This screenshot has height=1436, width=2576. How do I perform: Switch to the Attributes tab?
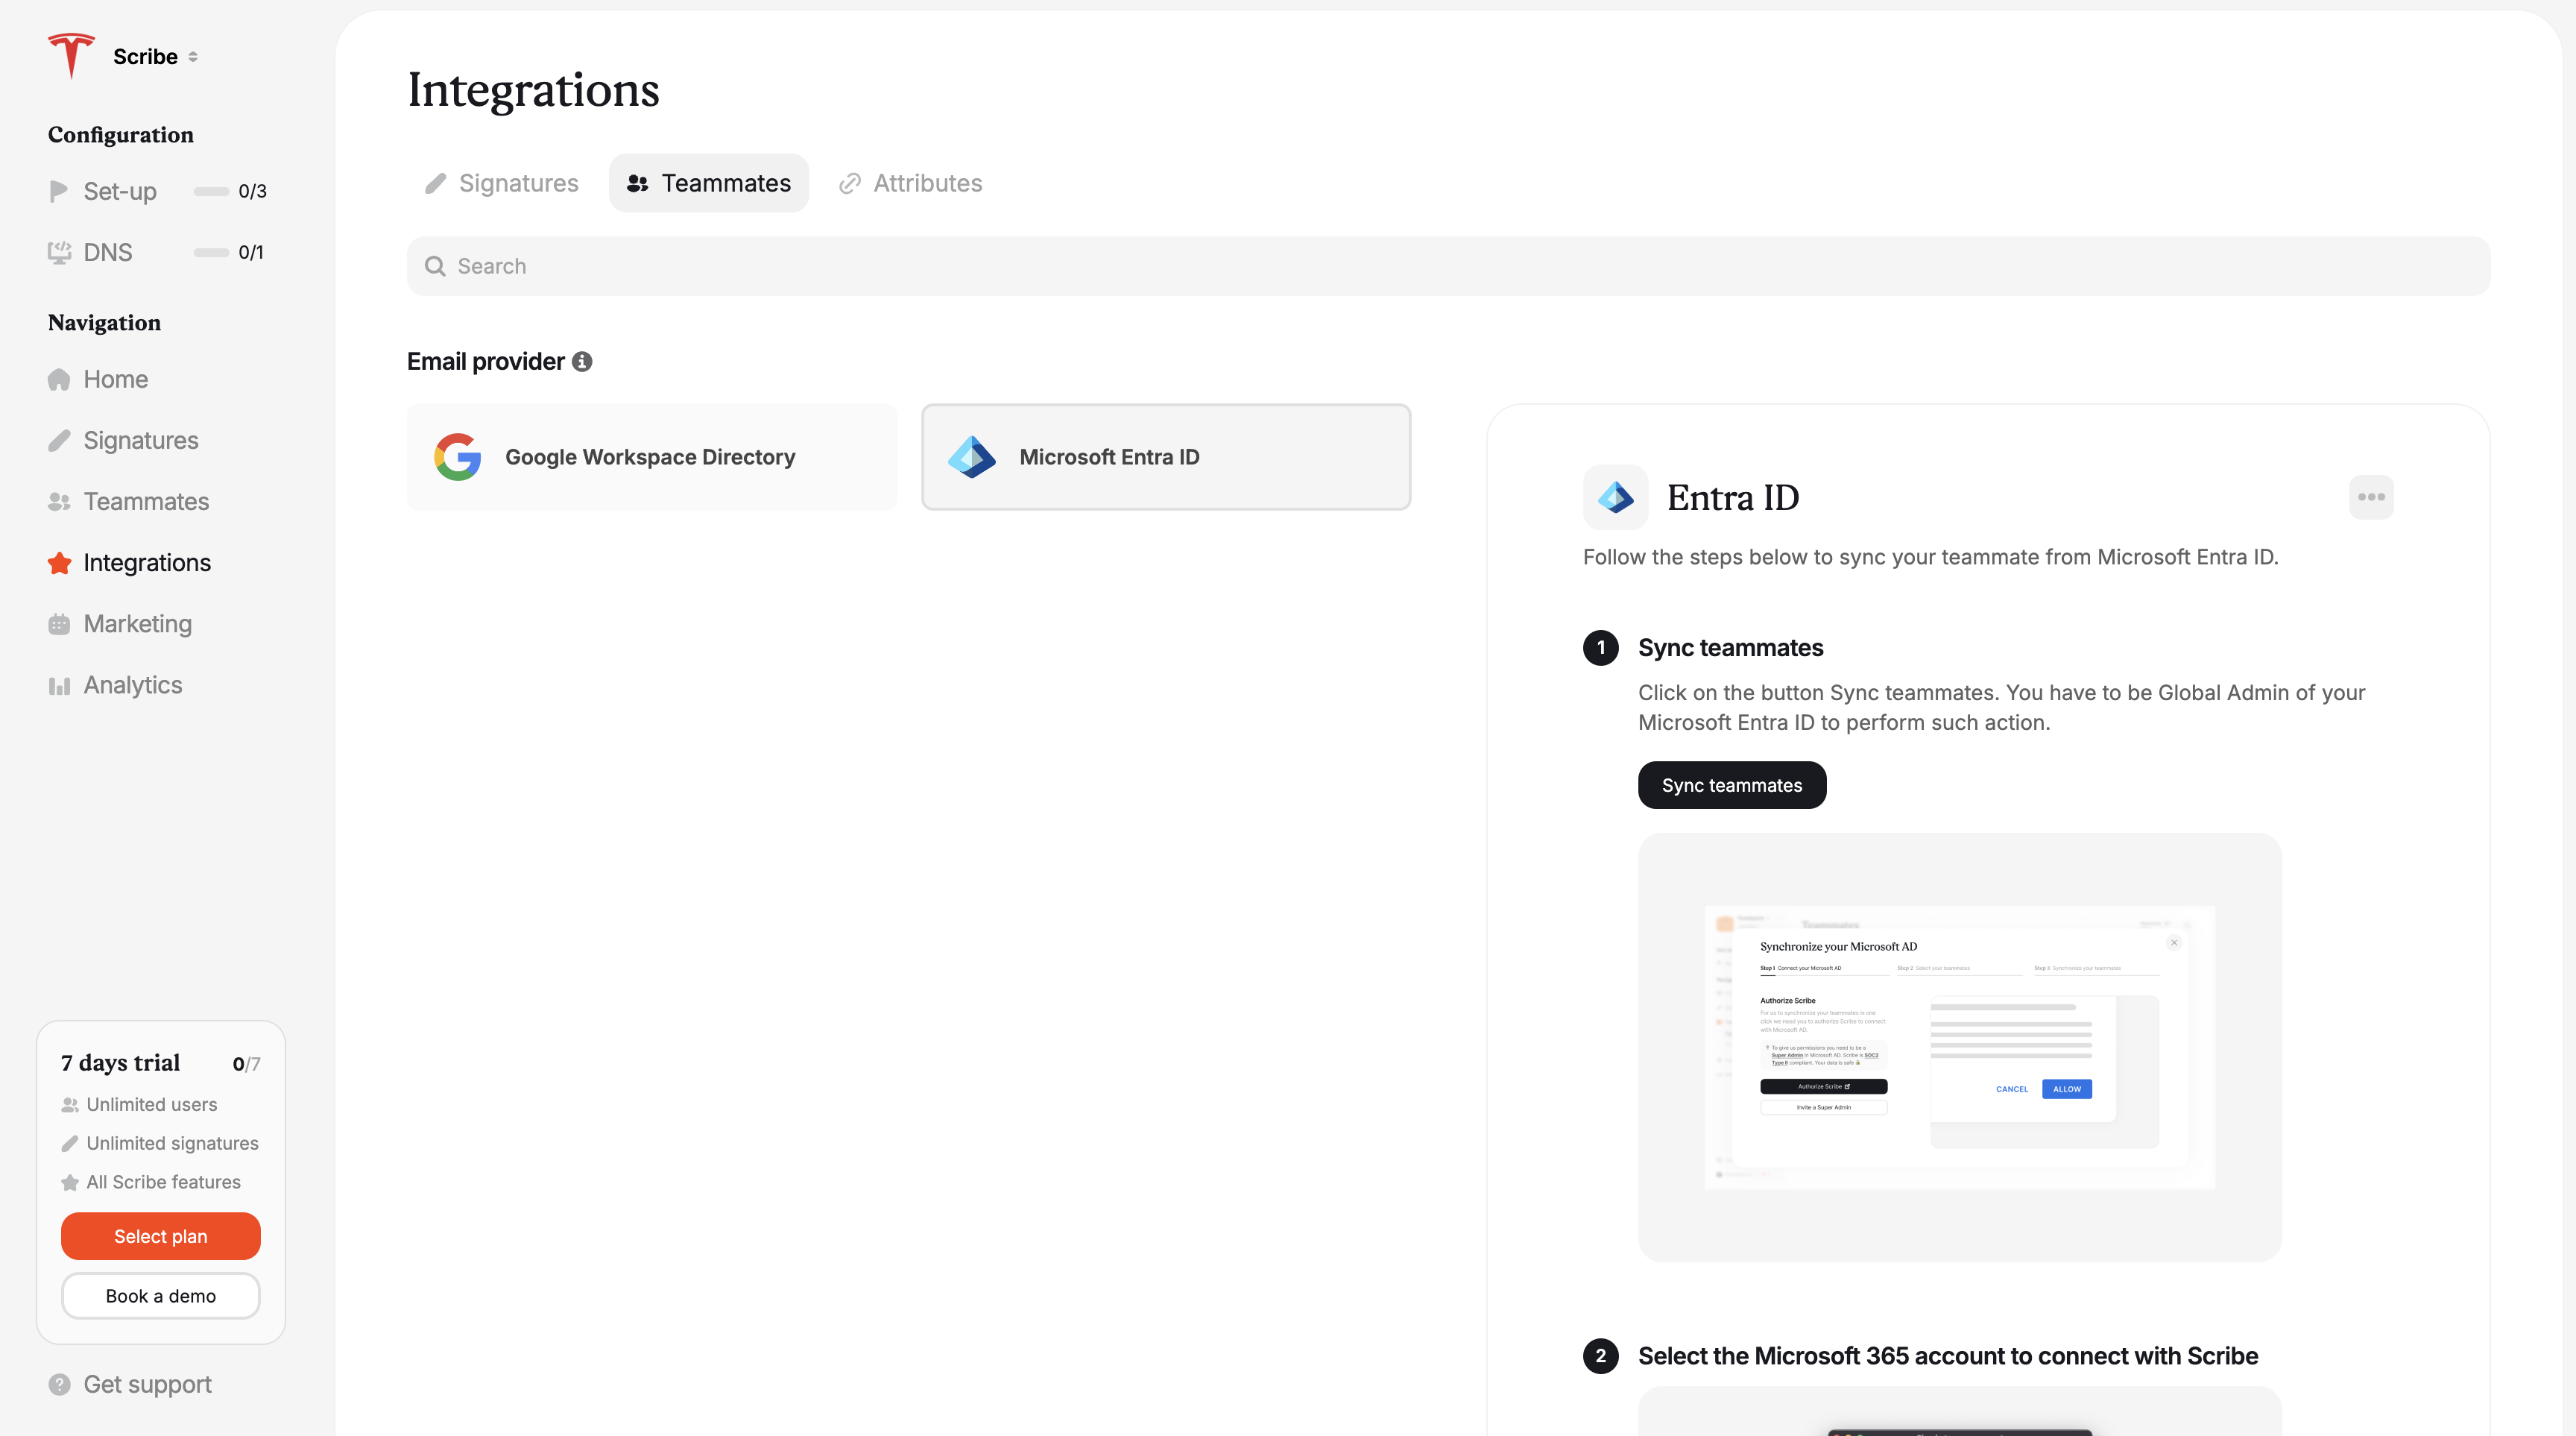coord(910,183)
